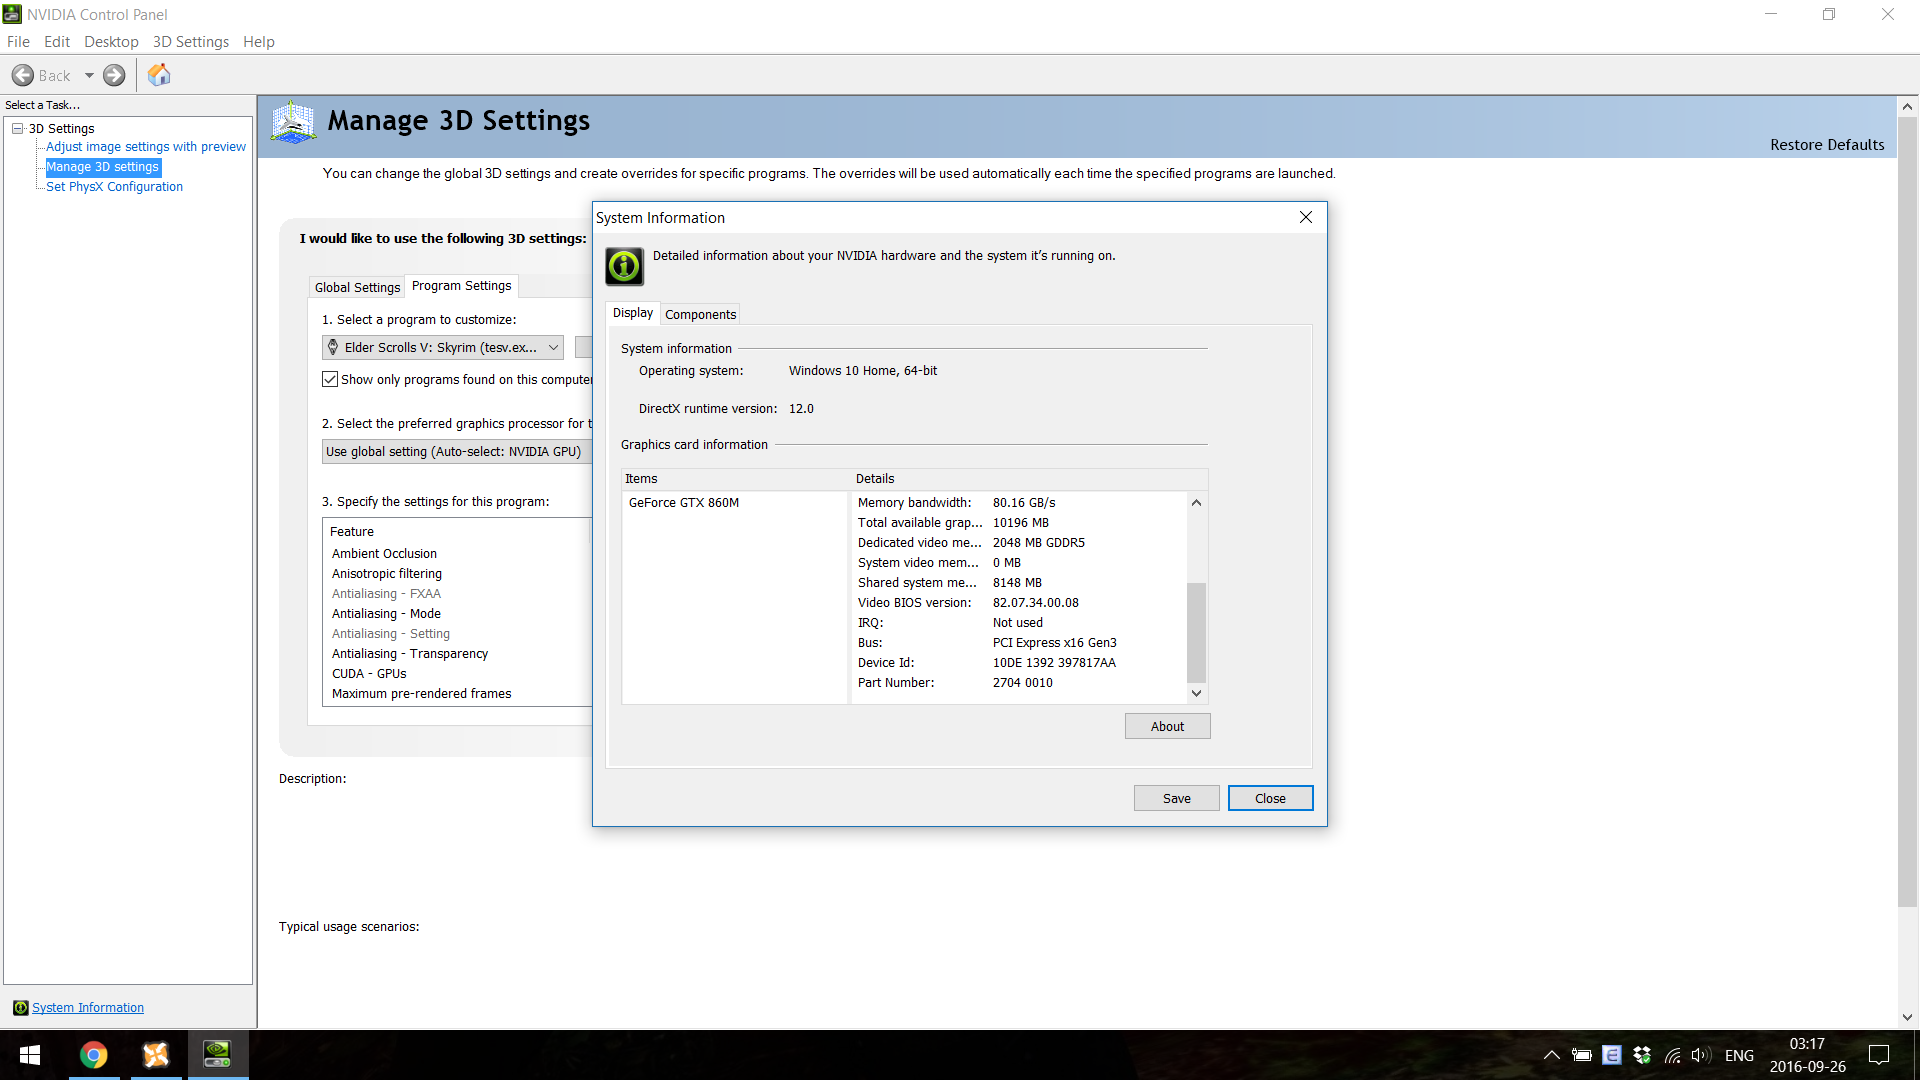1920x1080 pixels.
Task: Click the main page vertical scrollbar thumb
Action: [1907, 512]
